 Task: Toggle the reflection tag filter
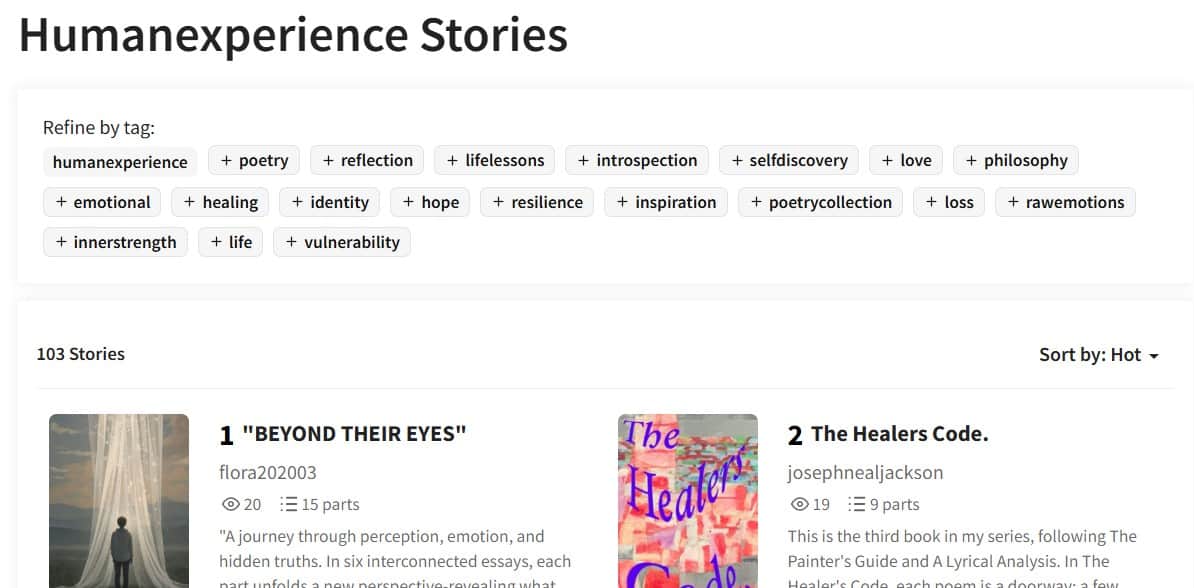[367, 160]
